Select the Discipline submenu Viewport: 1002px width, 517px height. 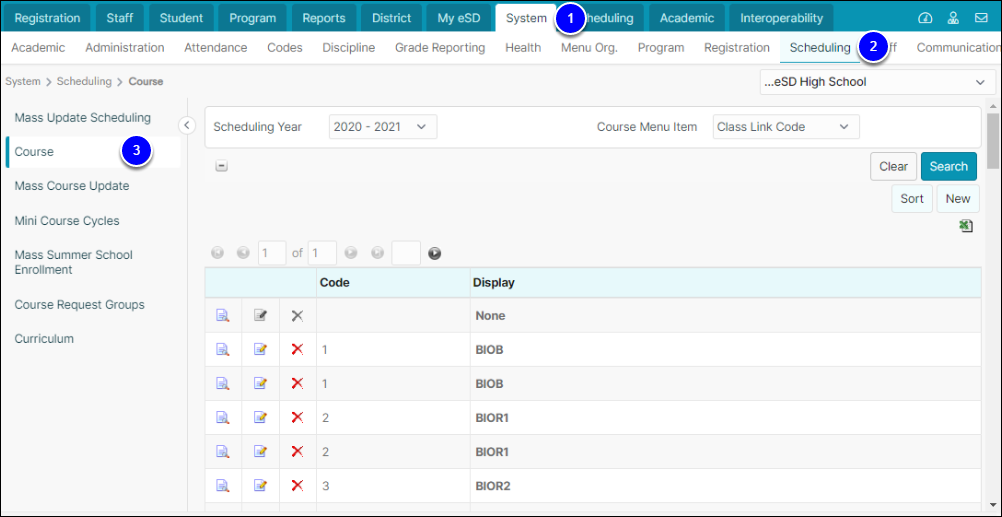(348, 47)
